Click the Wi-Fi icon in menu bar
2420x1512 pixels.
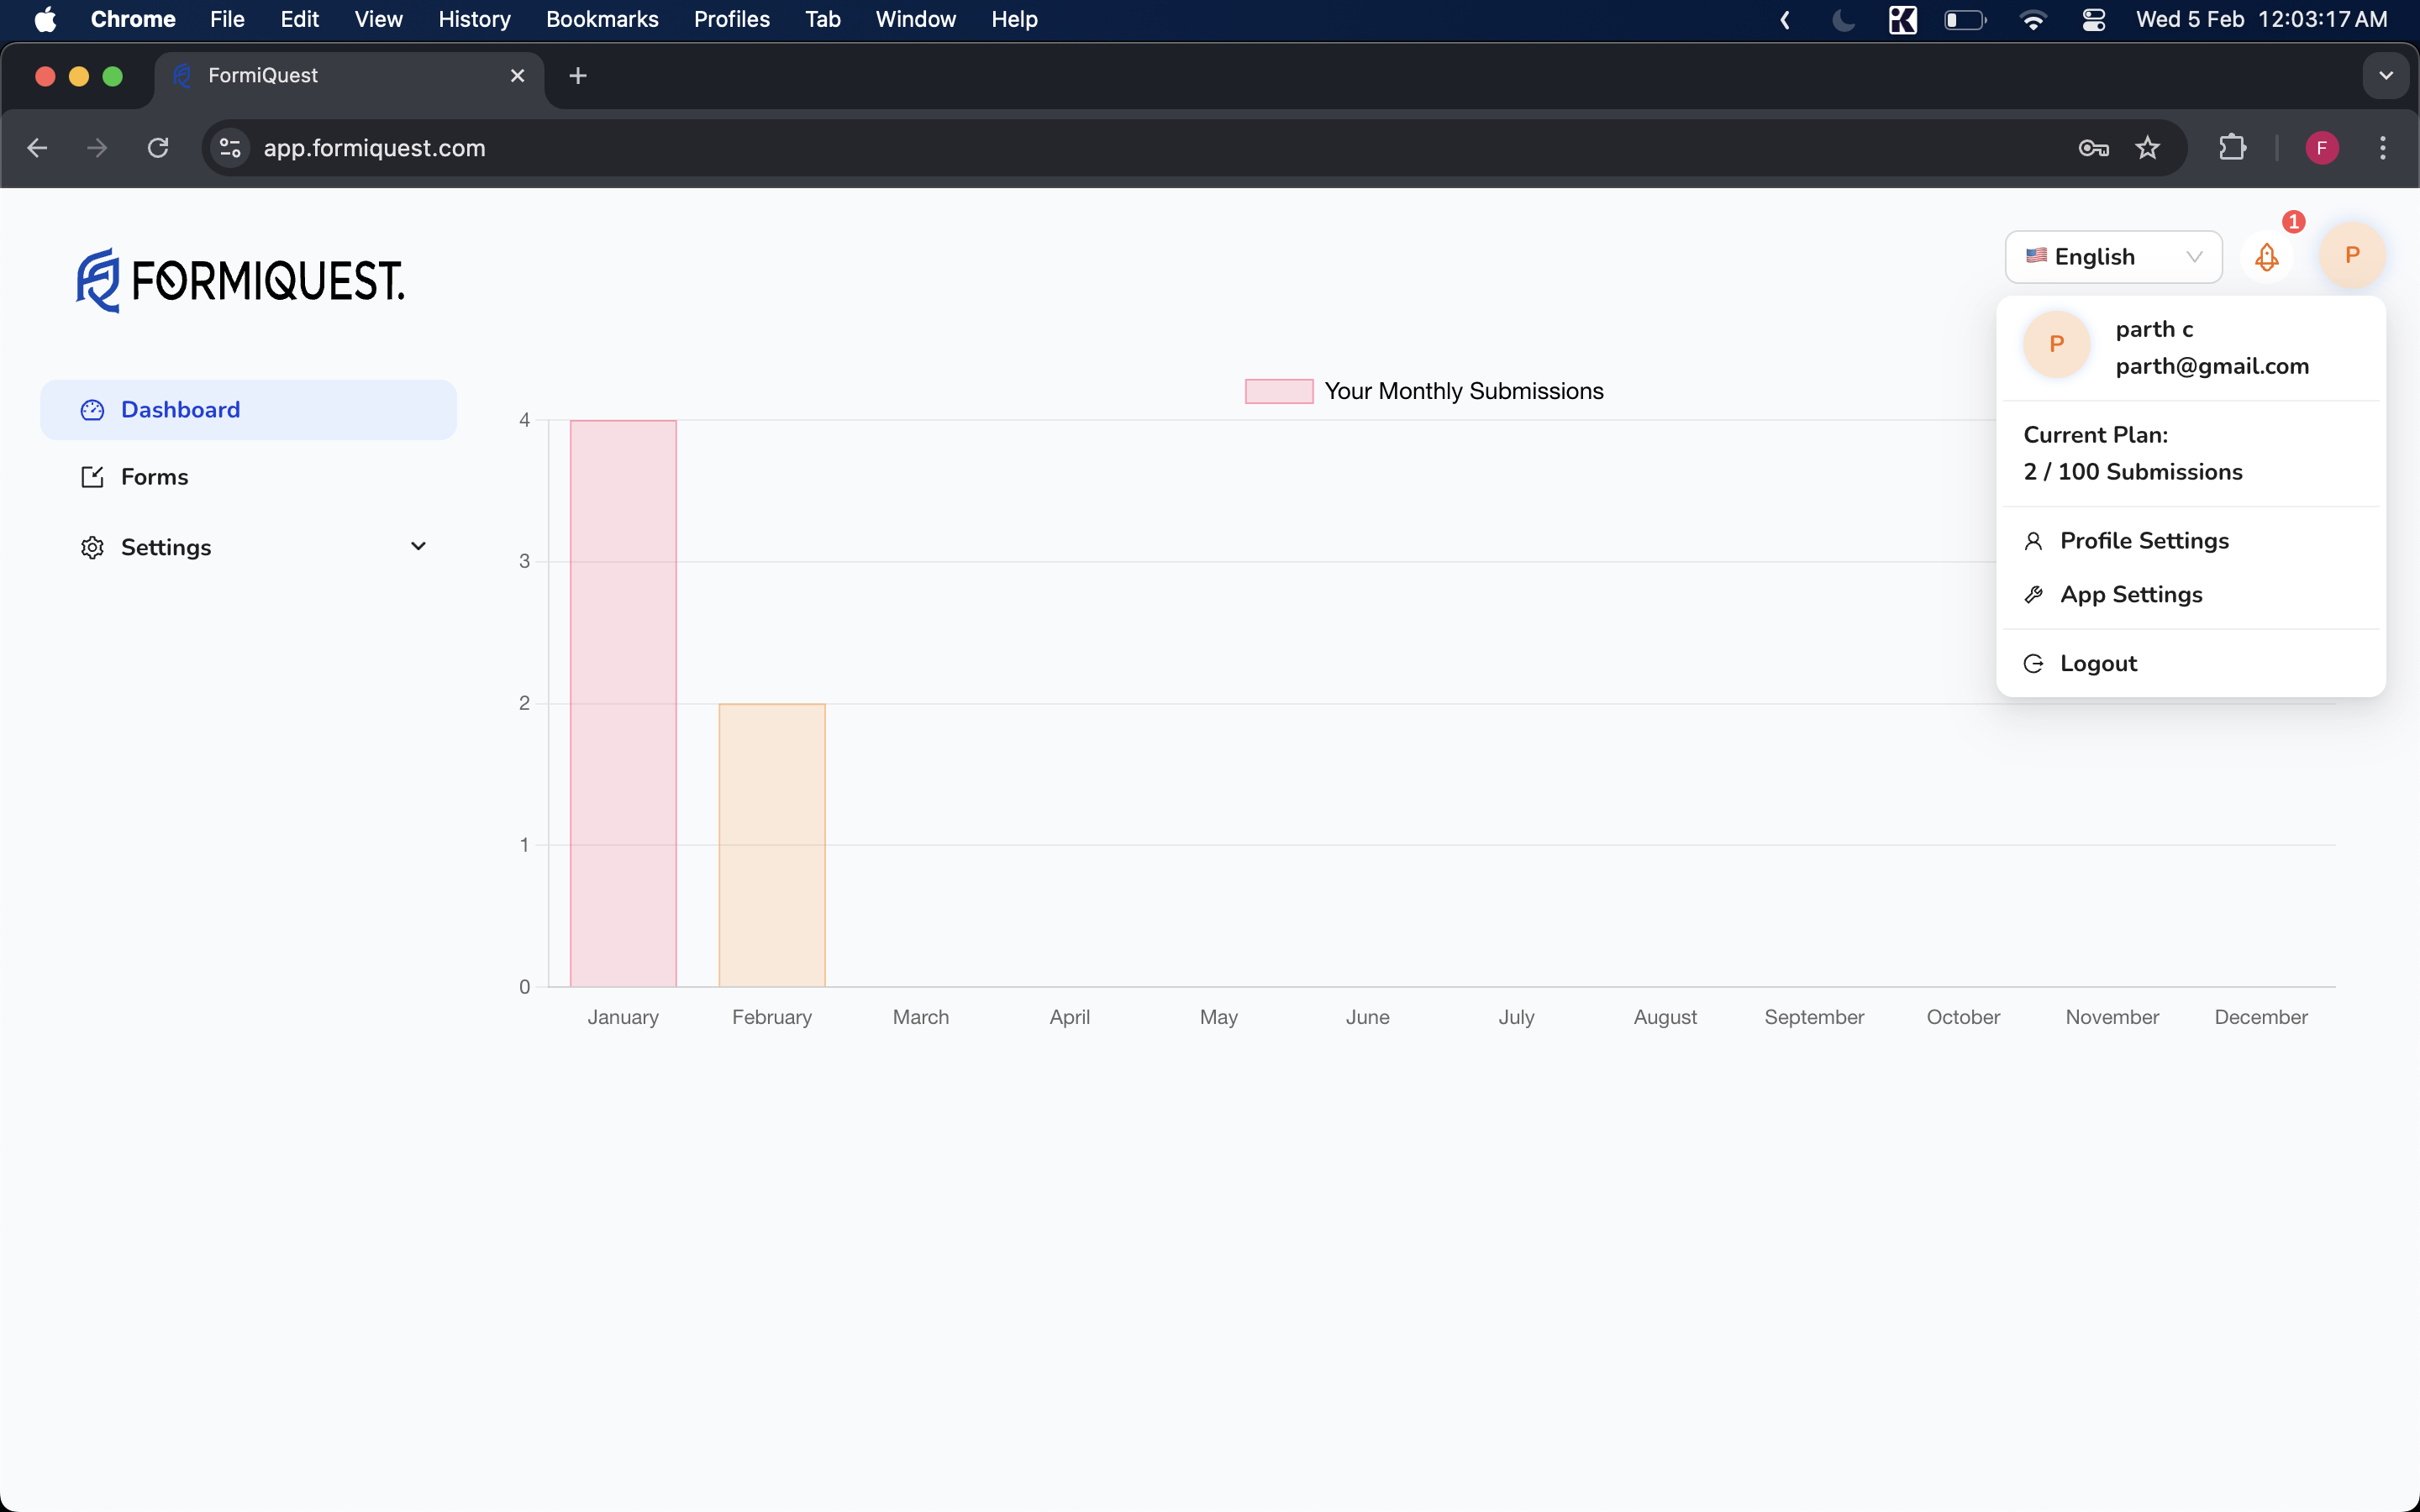2033,19
